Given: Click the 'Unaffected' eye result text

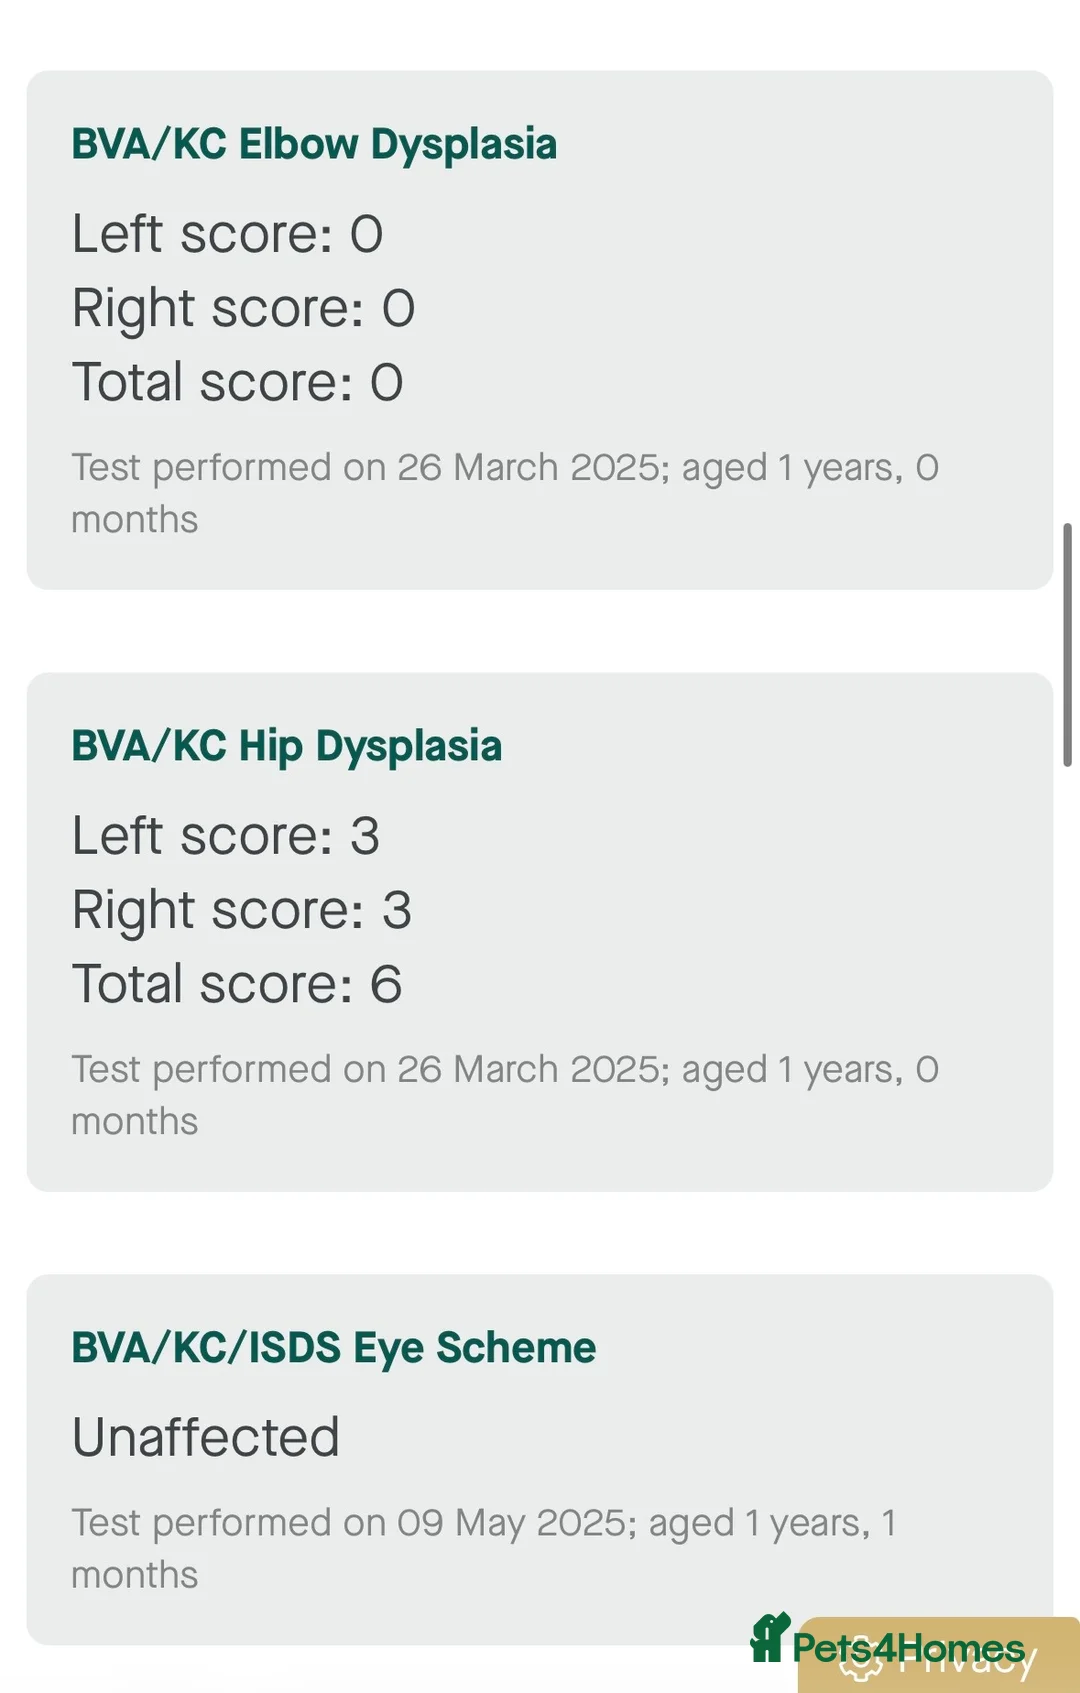Looking at the screenshot, I should [x=205, y=1437].
